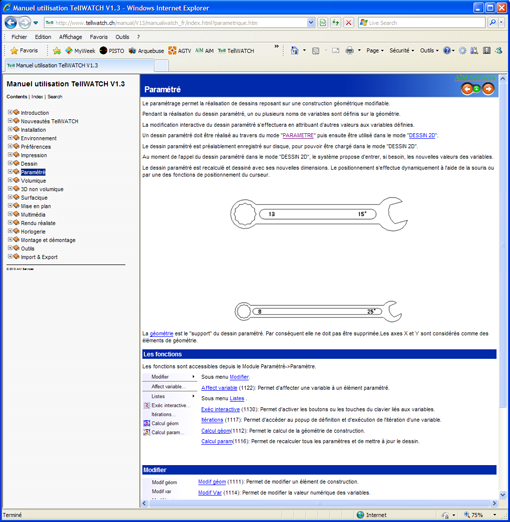
Task: Click the compatibility view icon
Action: click(x=323, y=23)
